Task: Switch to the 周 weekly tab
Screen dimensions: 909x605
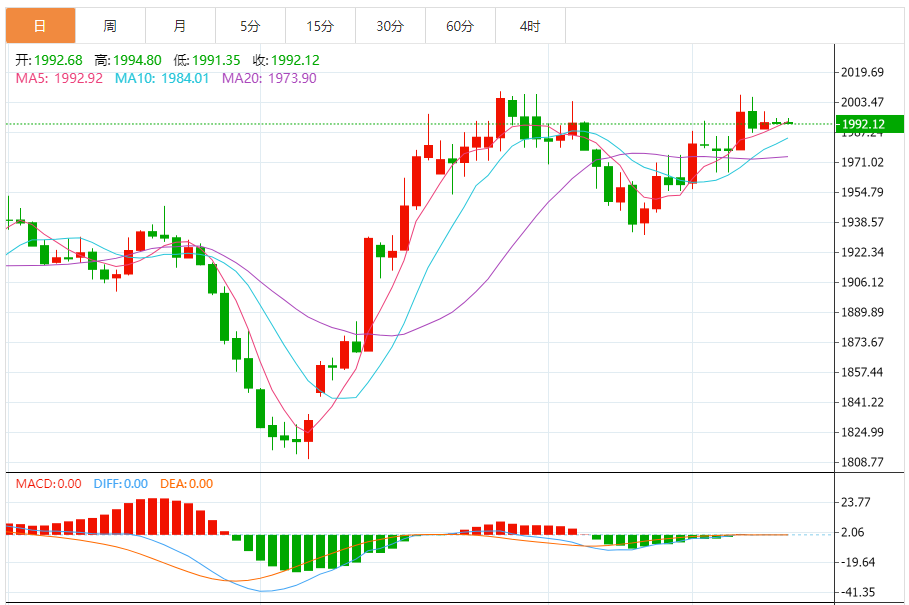Action: (x=110, y=25)
